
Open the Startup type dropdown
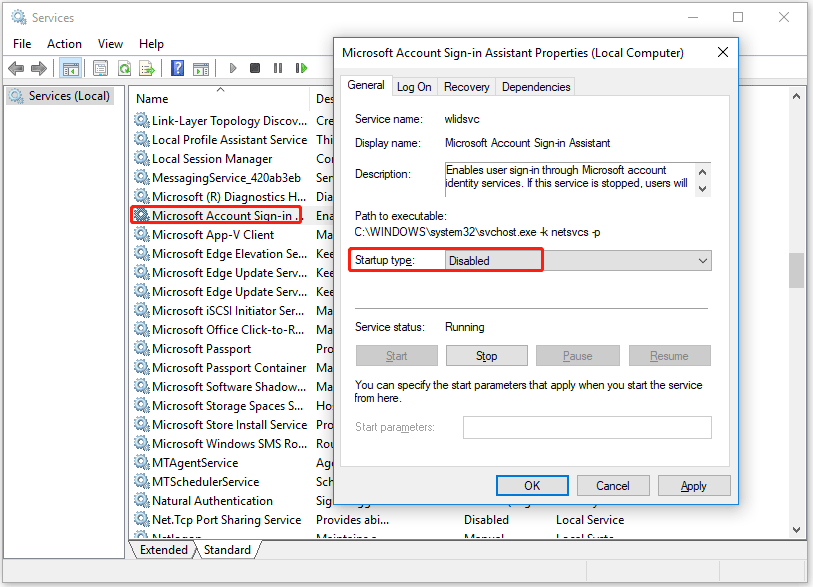tap(578, 260)
